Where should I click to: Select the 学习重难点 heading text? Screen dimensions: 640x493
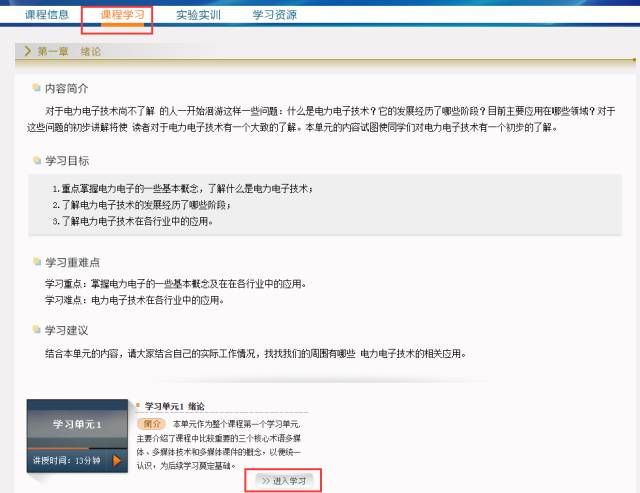[72, 262]
